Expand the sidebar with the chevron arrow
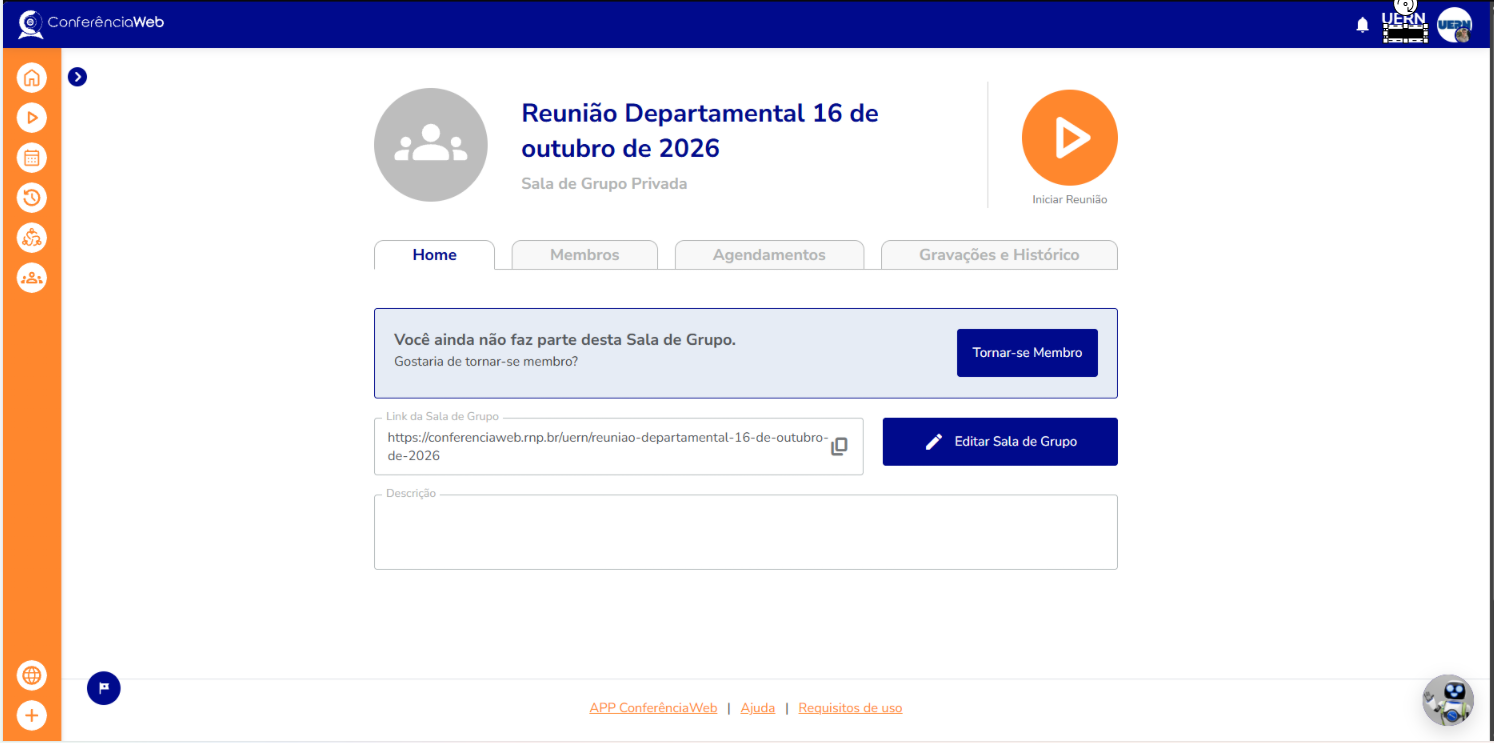 coord(78,77)
